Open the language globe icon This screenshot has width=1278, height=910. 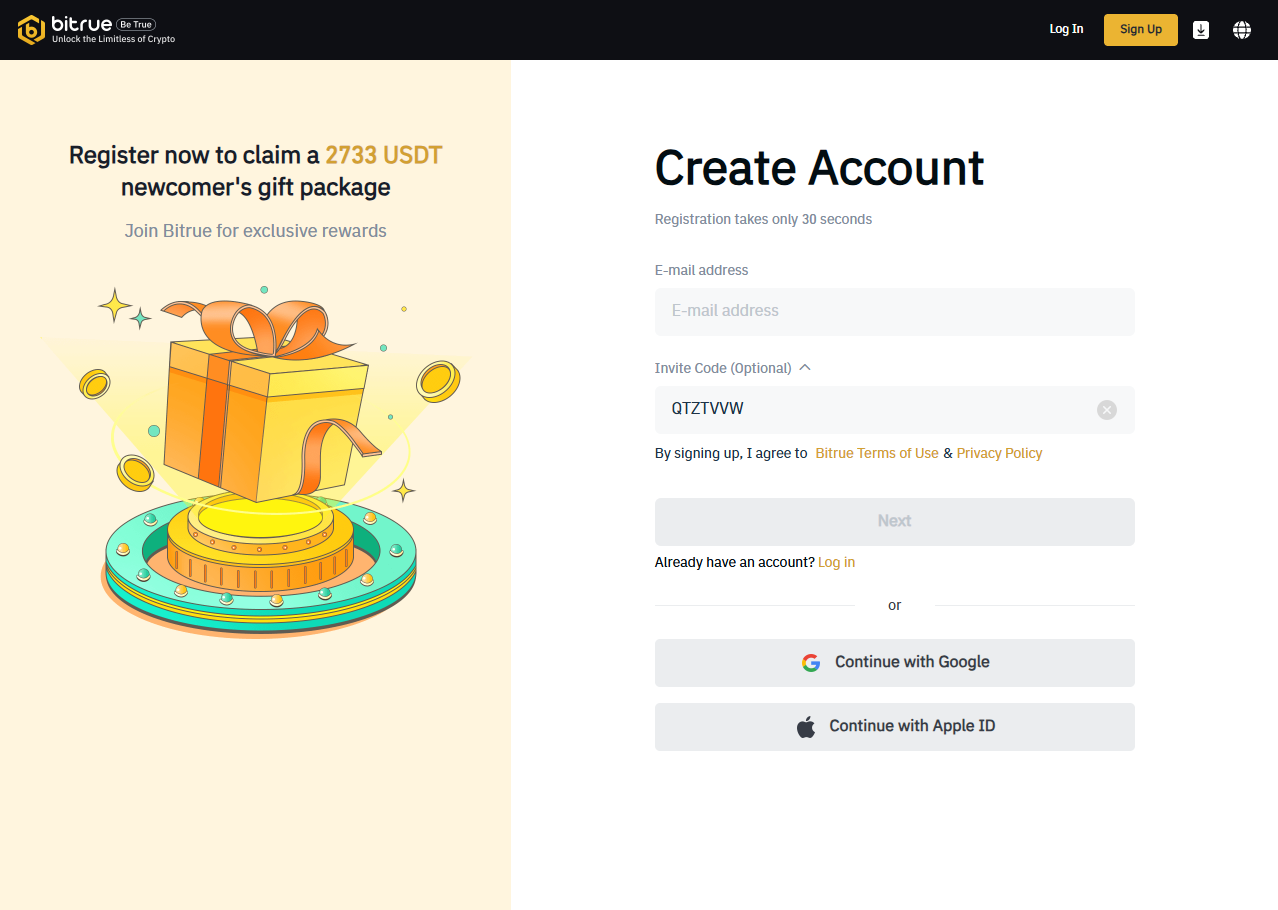click(x=1241, y=29)
